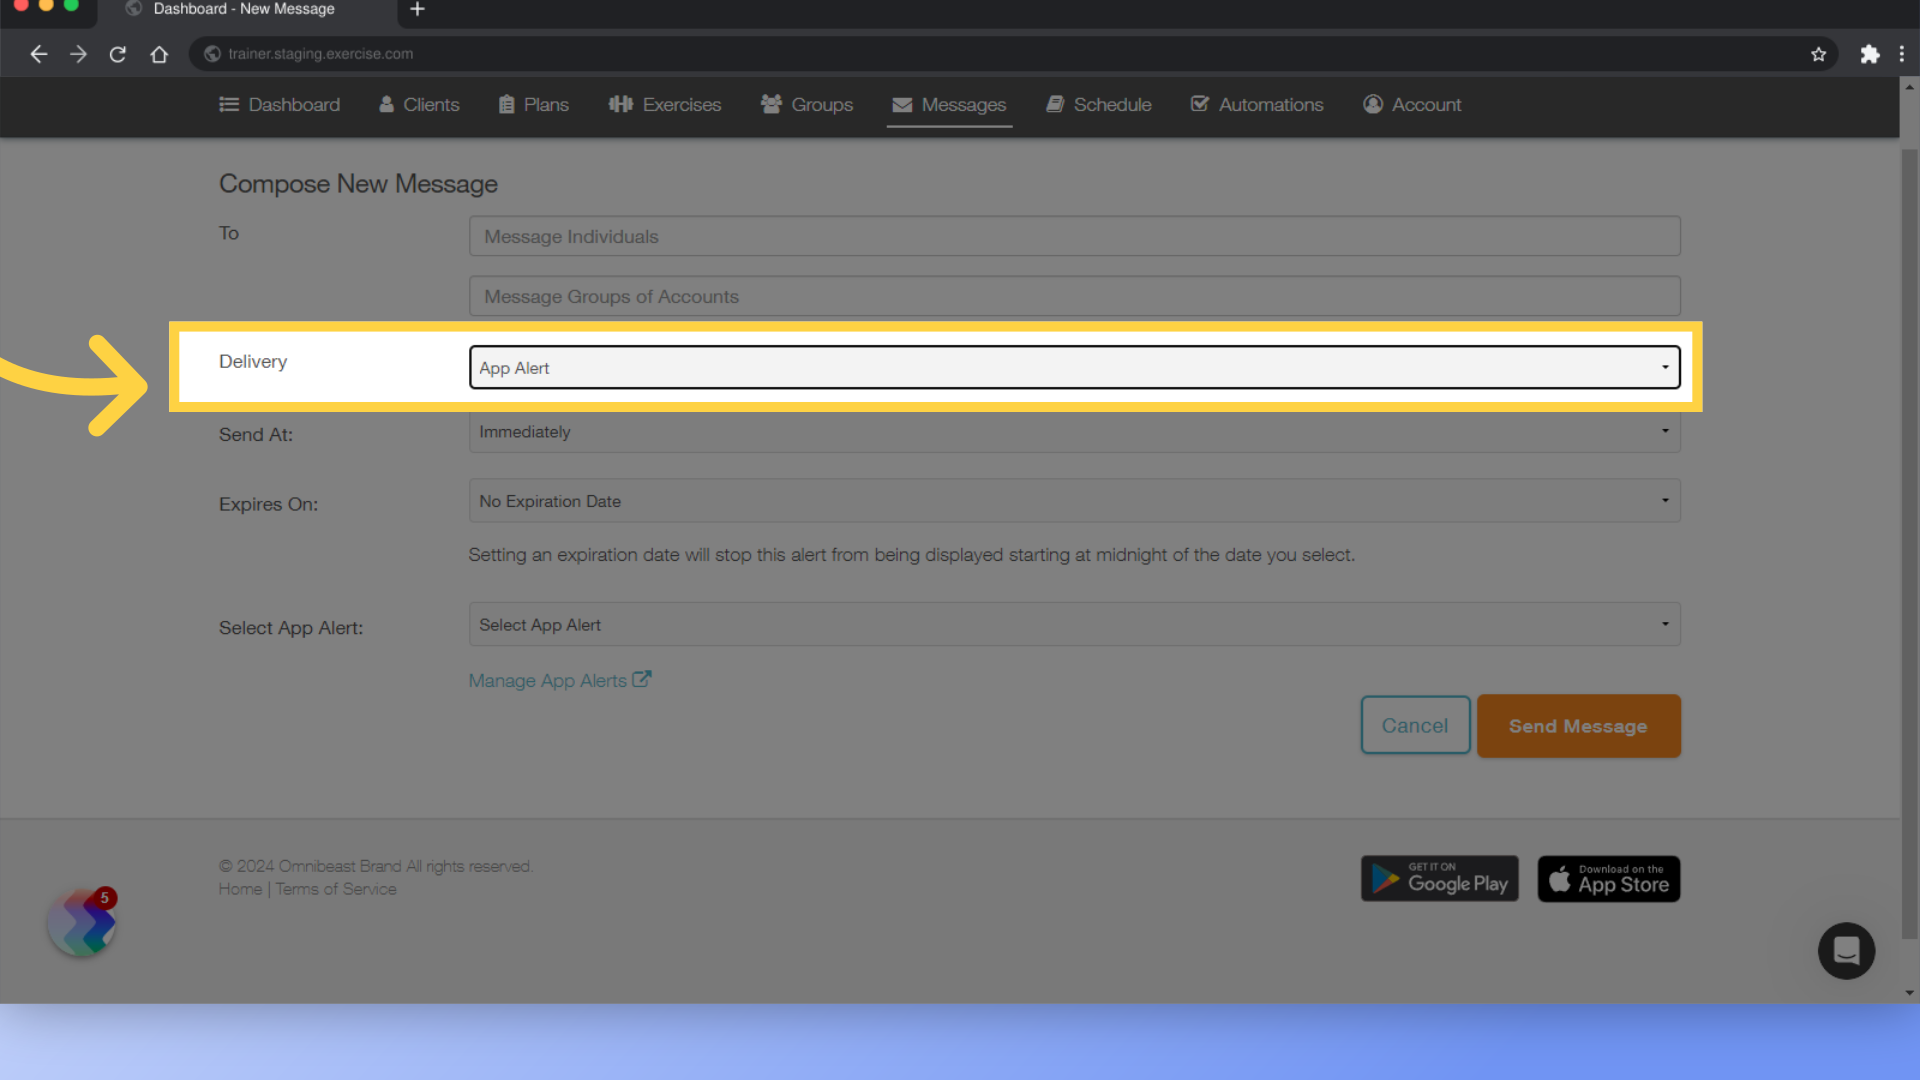Click the Dashboard navigation icon

(229, 104)
